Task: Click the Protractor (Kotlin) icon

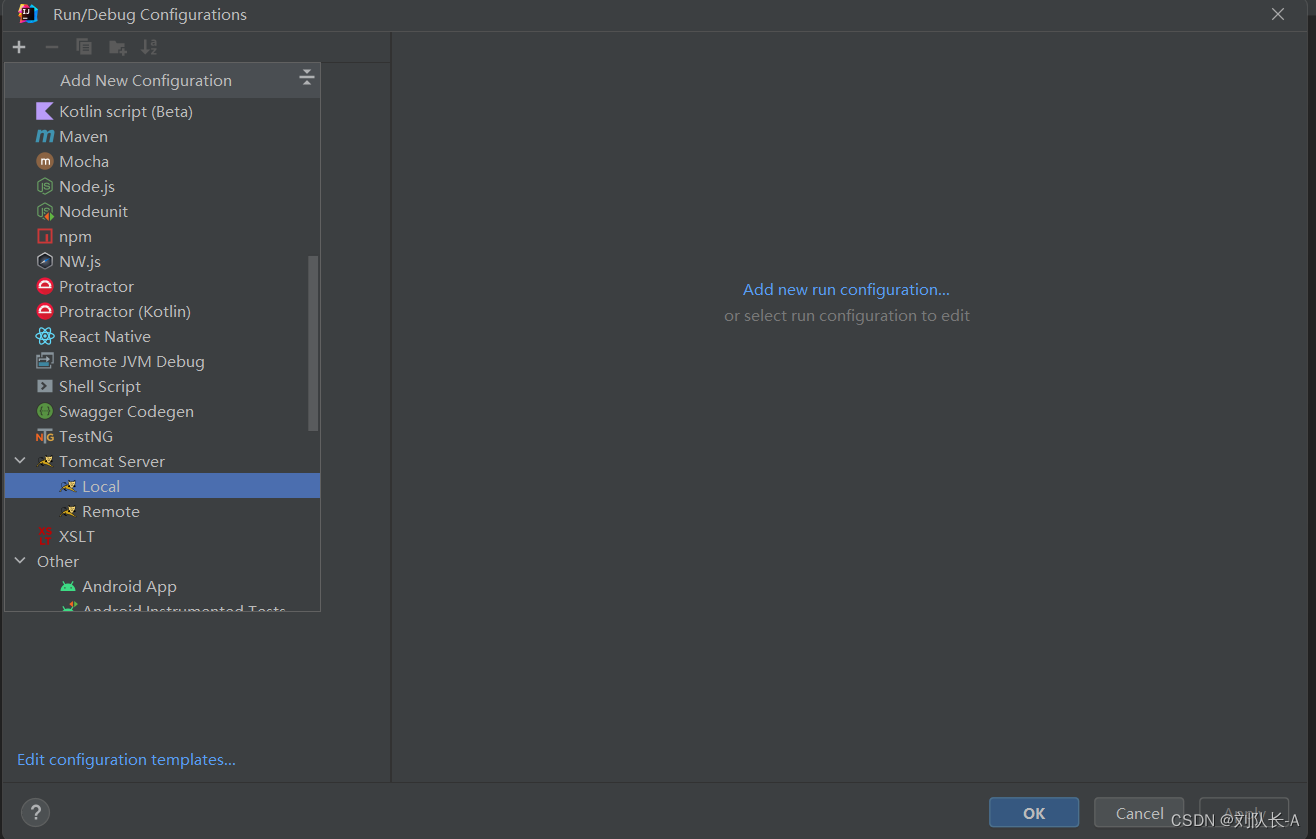Action: coord(44,311)
